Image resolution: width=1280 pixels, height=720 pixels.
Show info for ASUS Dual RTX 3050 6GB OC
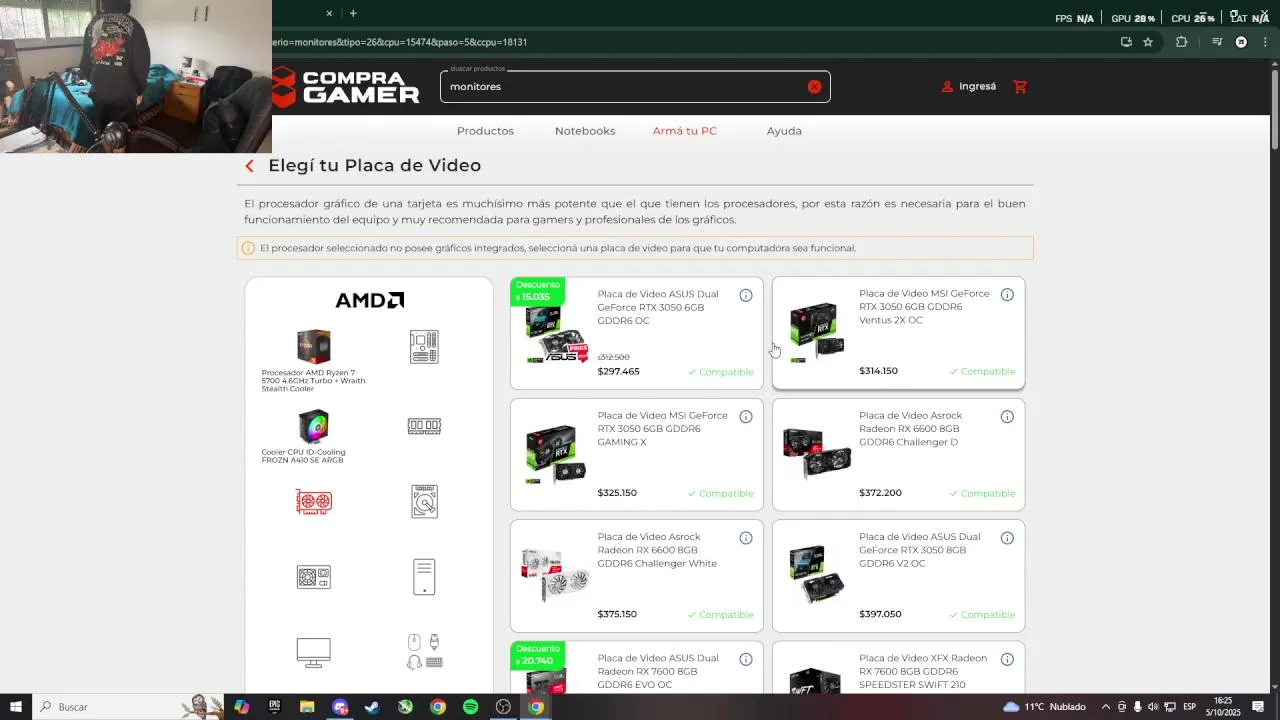(x=746, y=295)
